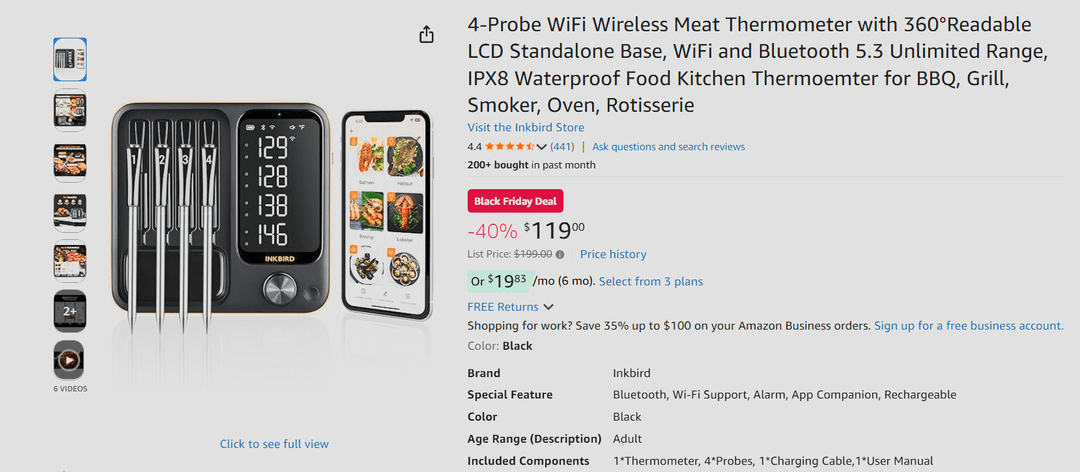This screenshot has height=472, width=1080.
Task: Expand the FREE Returns dropdown
Action: 548,307
